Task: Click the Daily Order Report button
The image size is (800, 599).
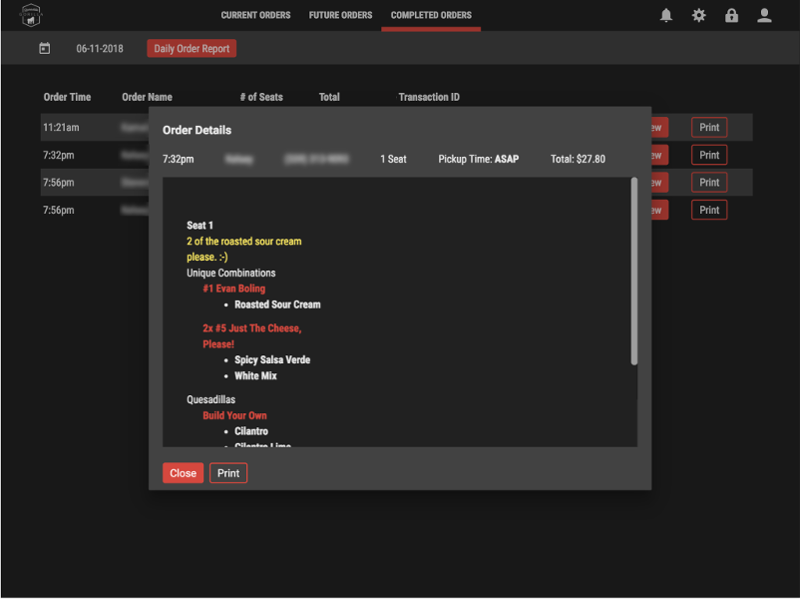Action: (x=192, y=48)
